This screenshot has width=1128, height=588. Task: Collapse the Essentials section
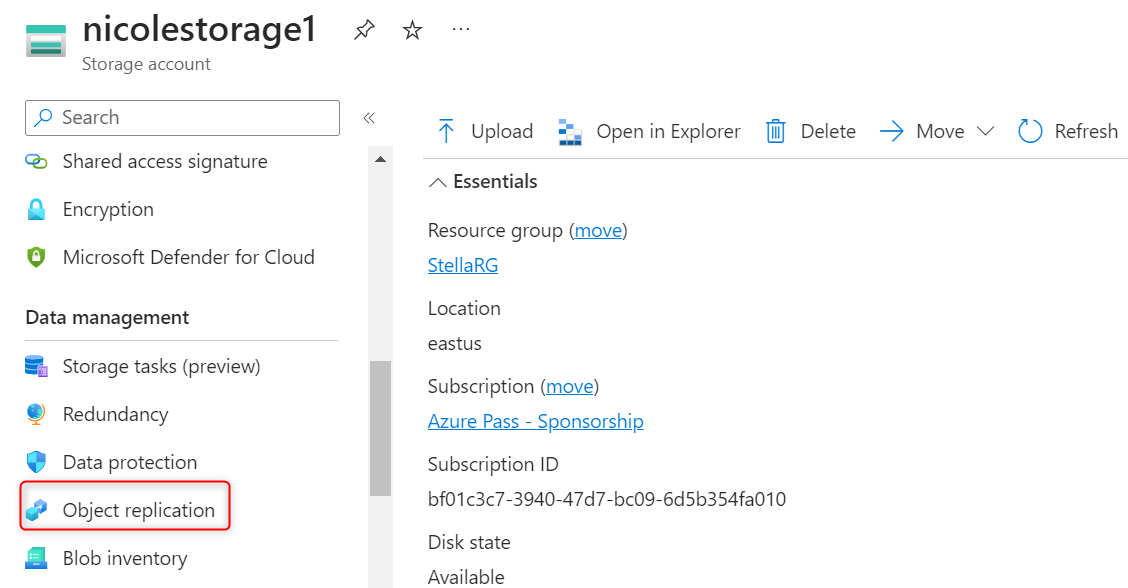[438, 182]
